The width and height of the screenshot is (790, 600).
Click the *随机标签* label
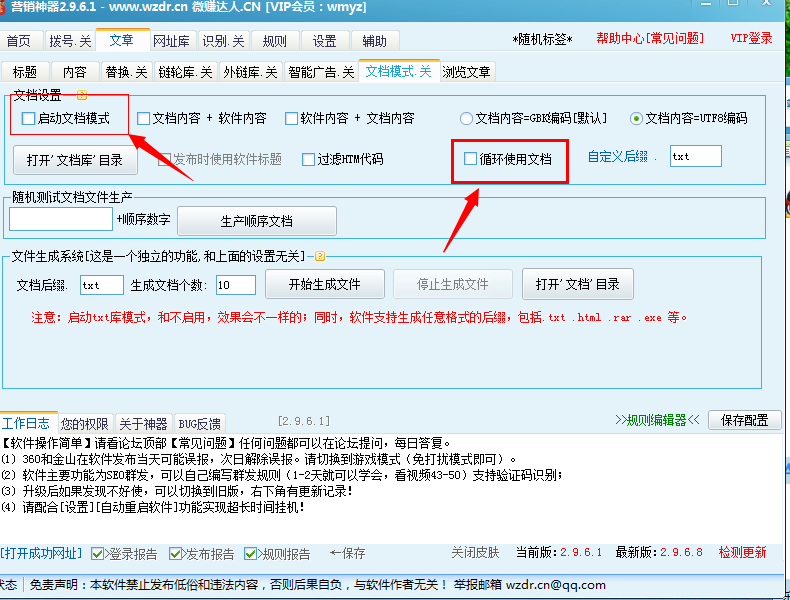click(542, 39)
